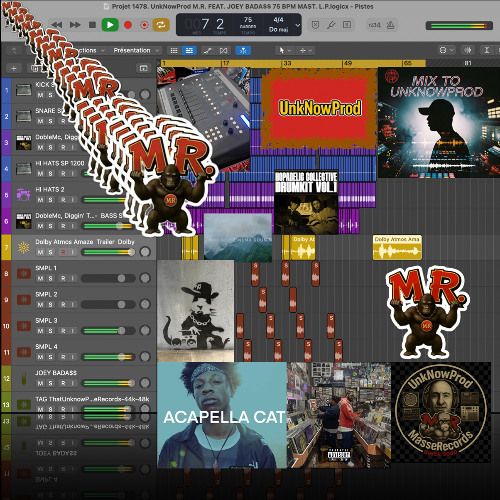This screenshot has width=500, height=500.
Task: Click the master output level meter
Action: [459, 26]
